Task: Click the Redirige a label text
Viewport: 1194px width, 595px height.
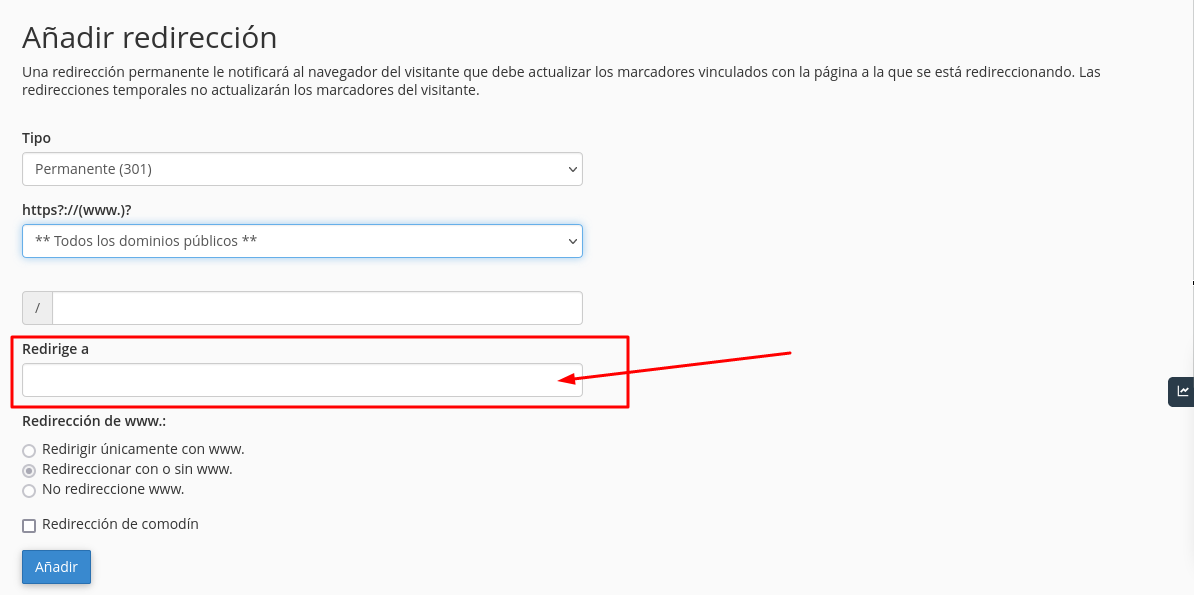Action: 56,349
